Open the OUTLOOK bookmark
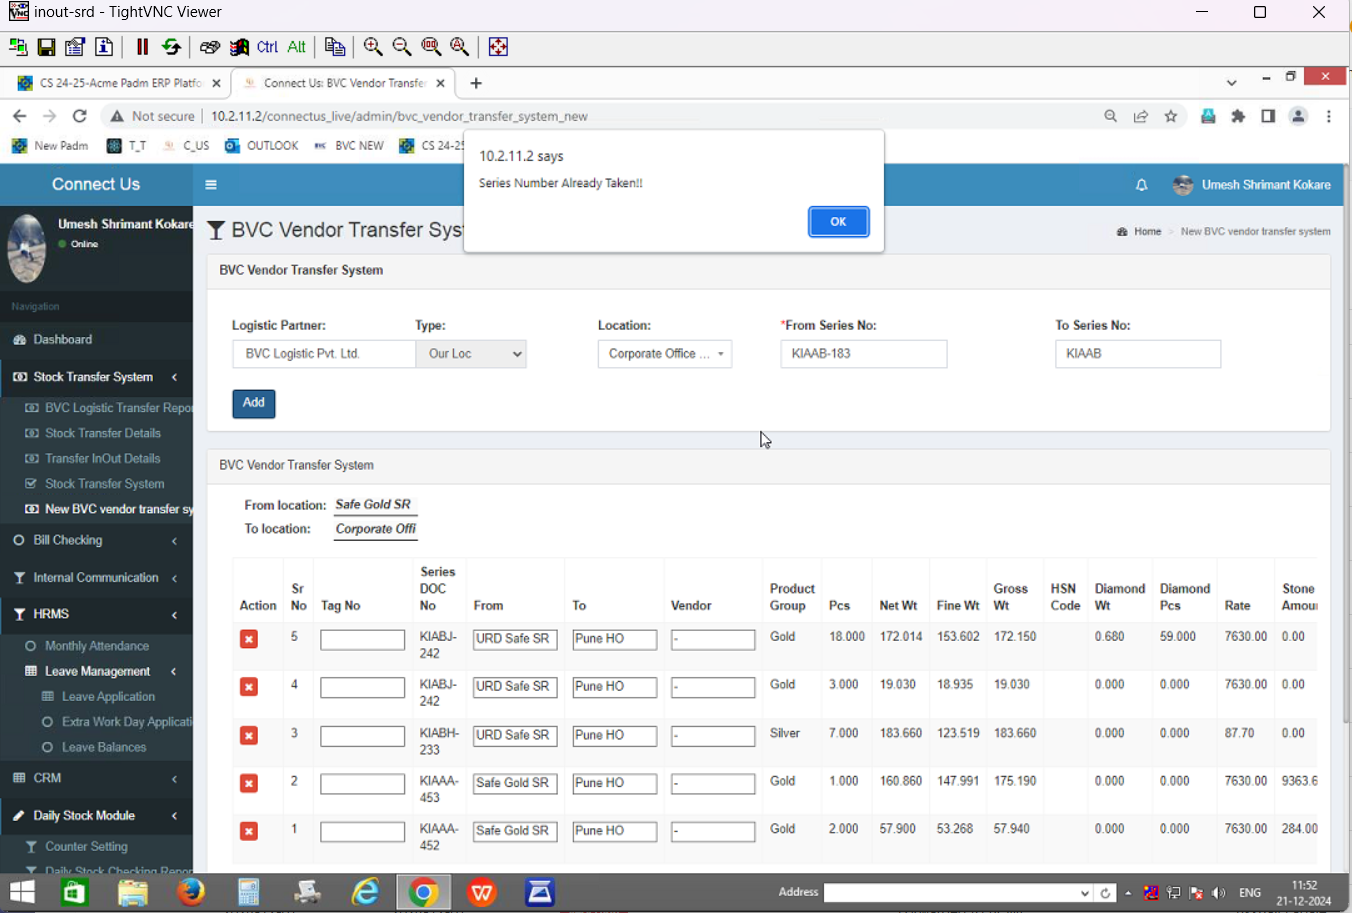1352x913 pixels. (x=262, y=146)
